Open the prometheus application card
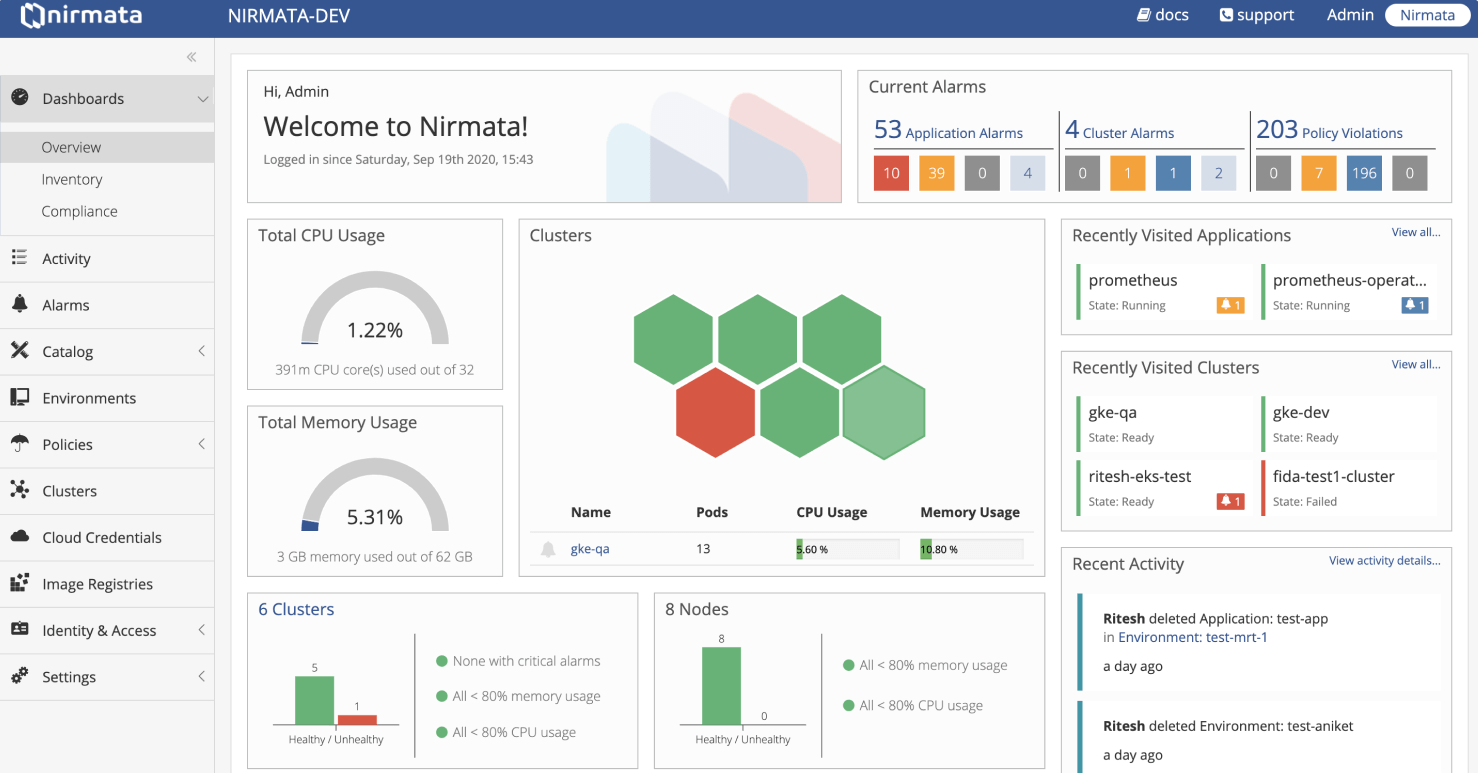Viewport: 1478px width, 773px height. pos(1161,292)
